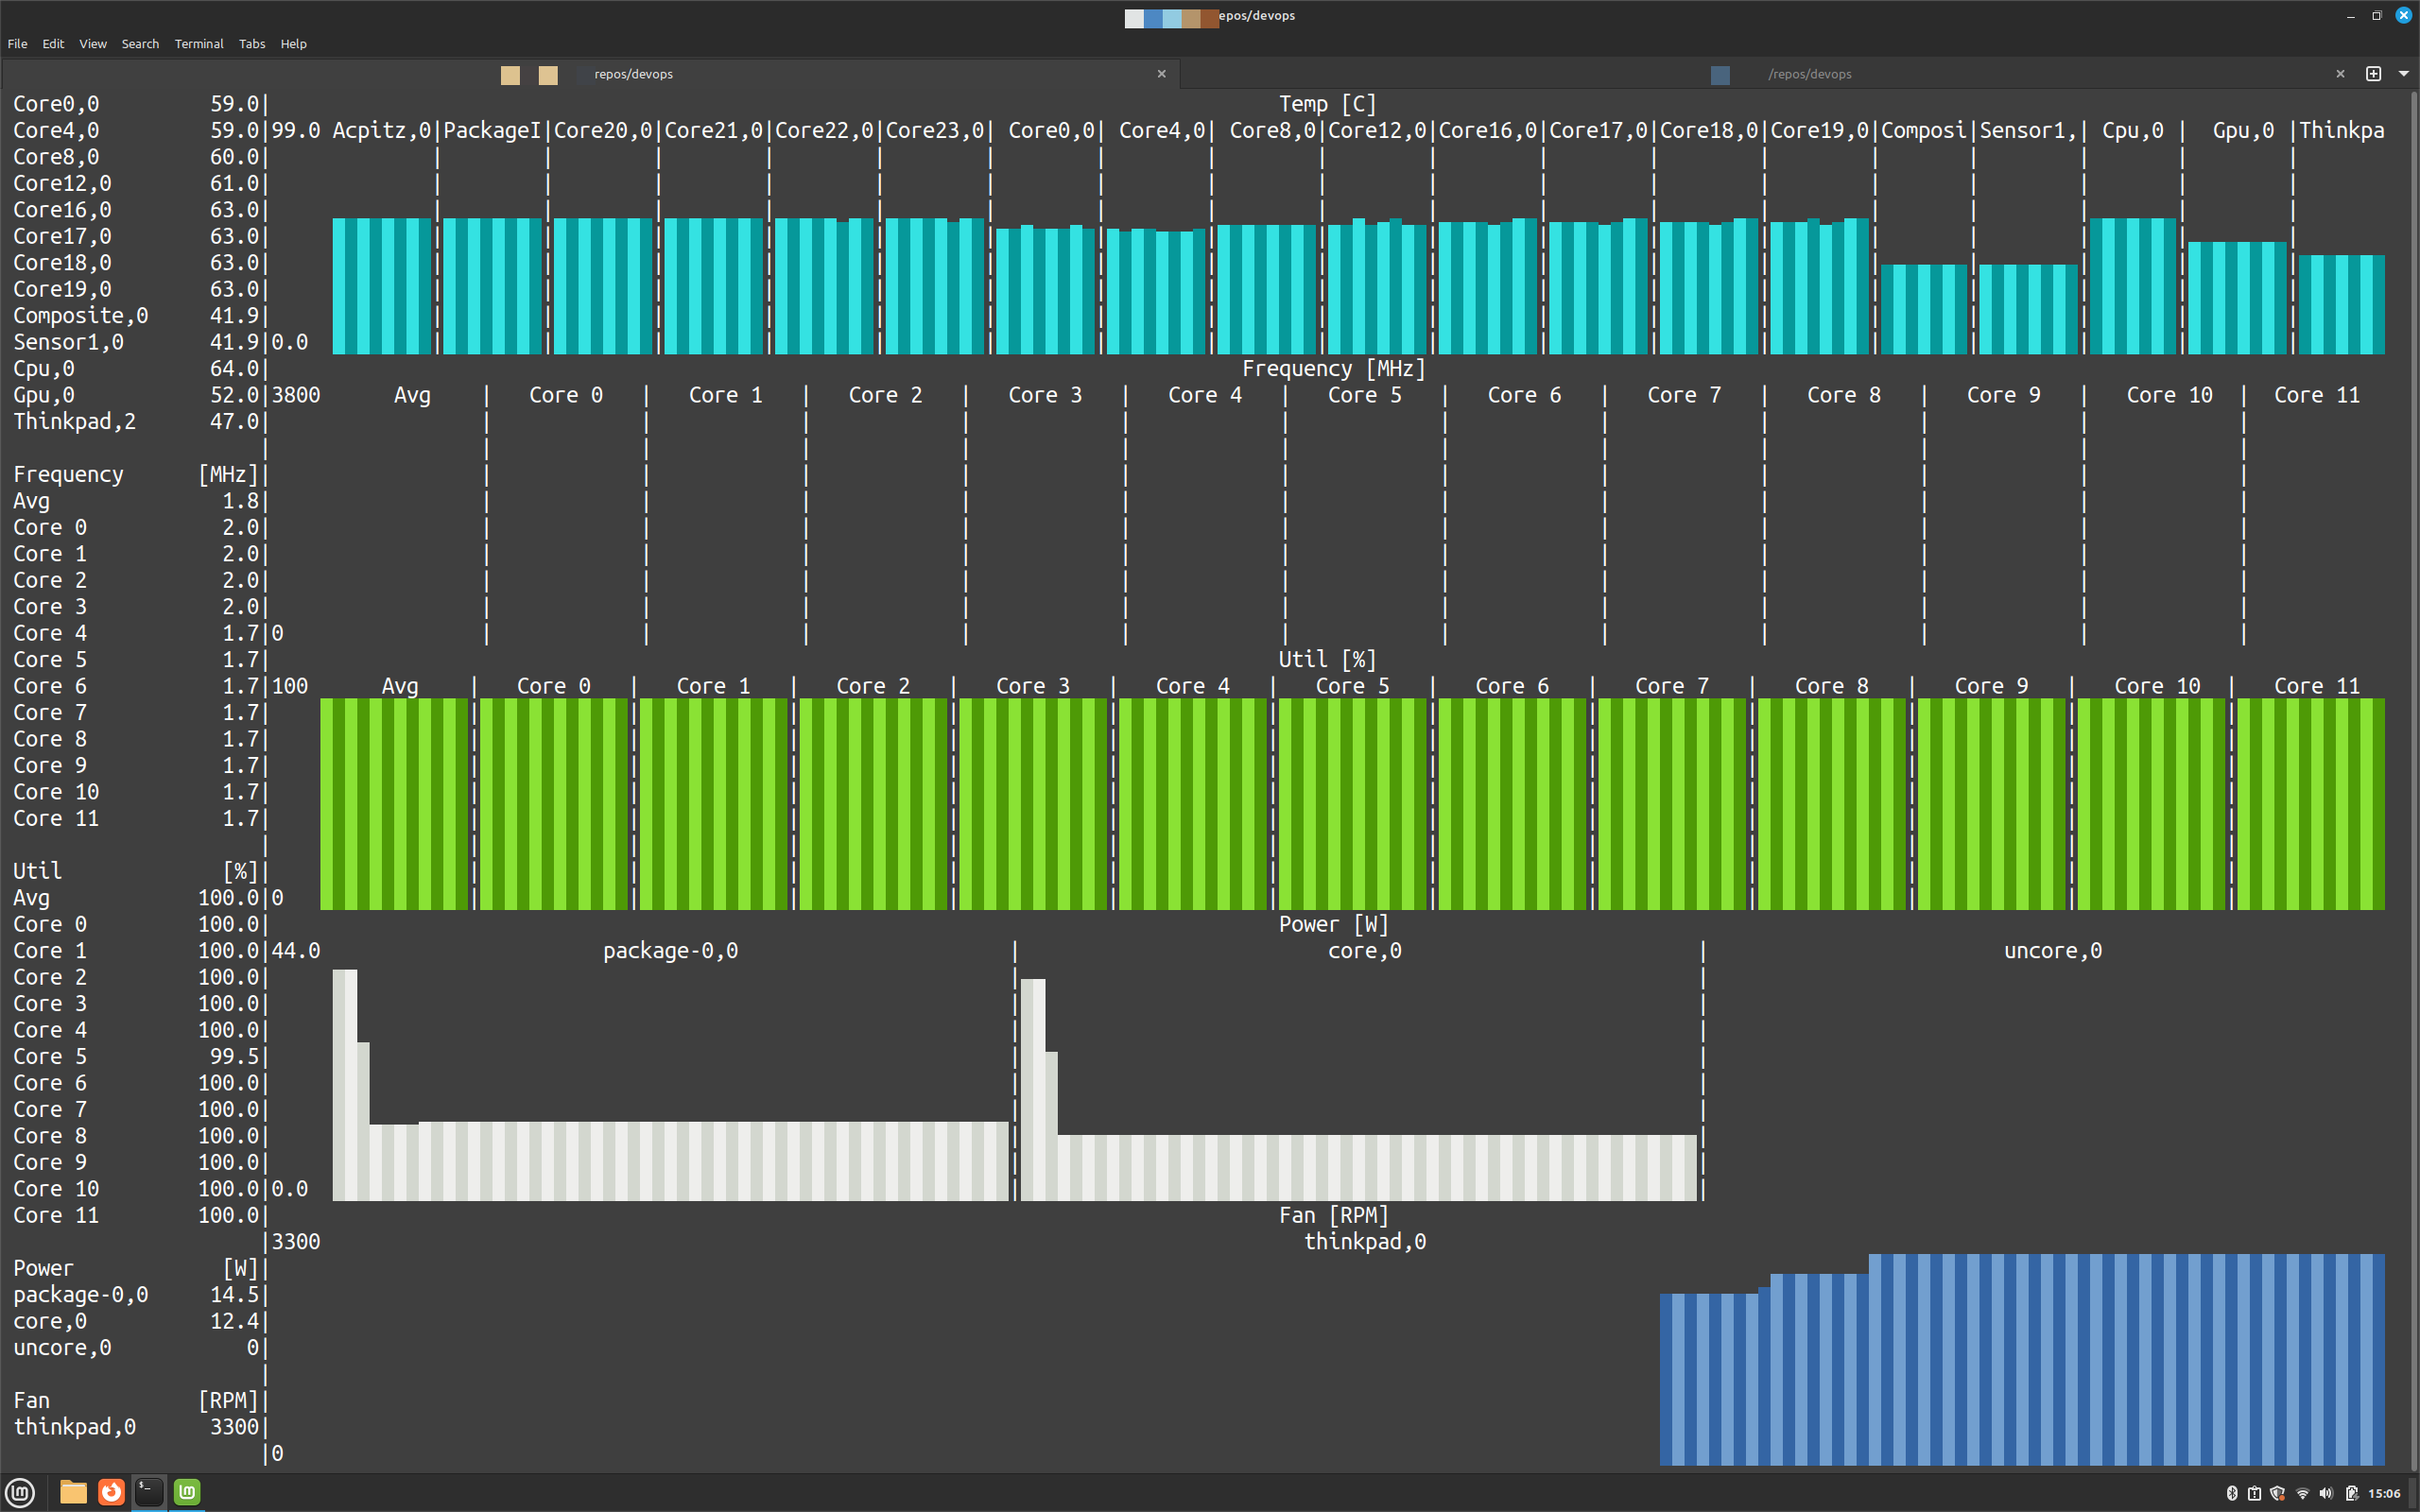The image size is (2420, 1512).
Task: Open the Terminal menu
Action: tap(198, 44)
